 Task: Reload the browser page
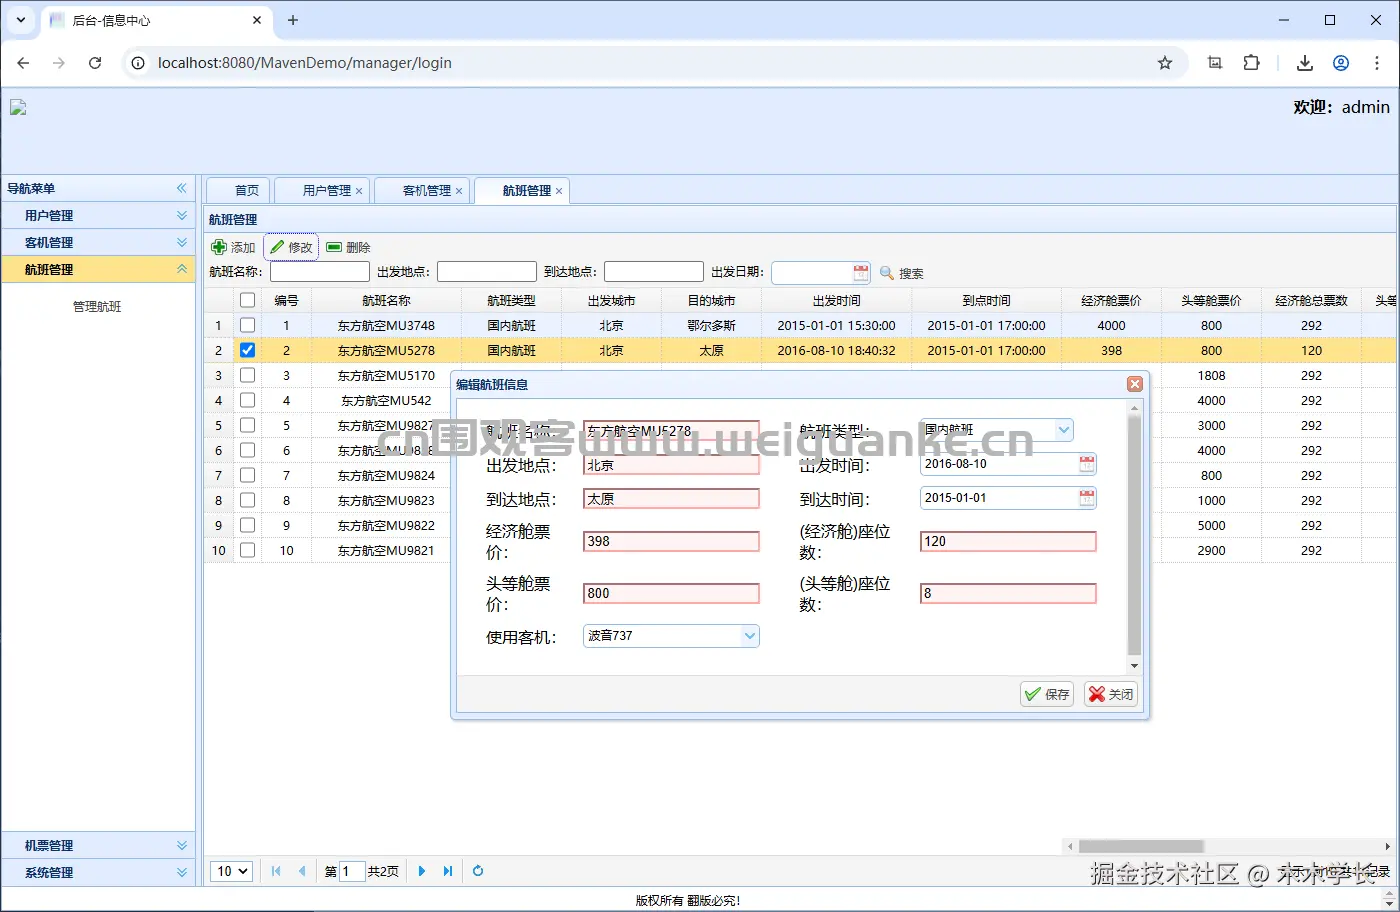click(x=95, y=63)
